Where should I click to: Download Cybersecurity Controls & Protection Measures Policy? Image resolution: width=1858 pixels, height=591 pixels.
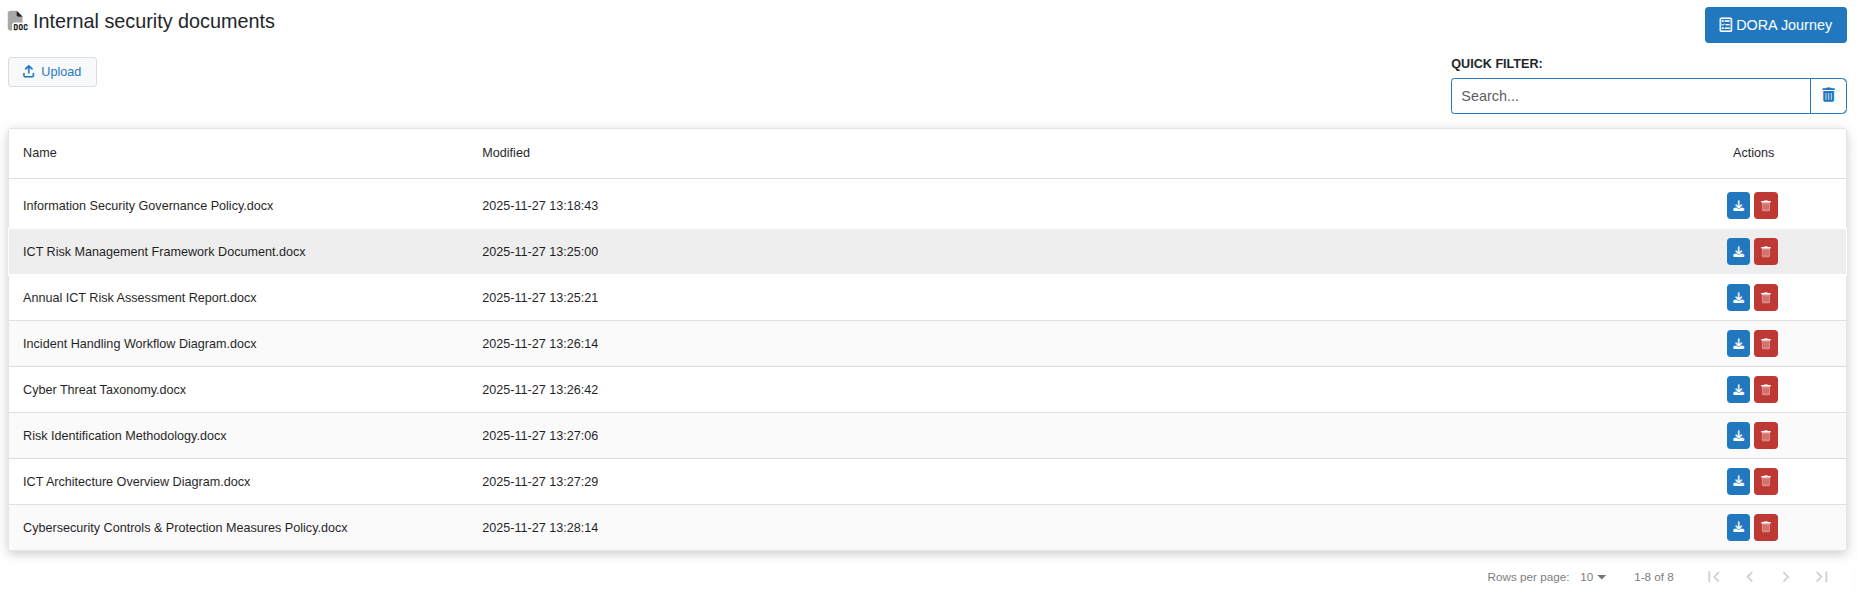(1738, 528)
